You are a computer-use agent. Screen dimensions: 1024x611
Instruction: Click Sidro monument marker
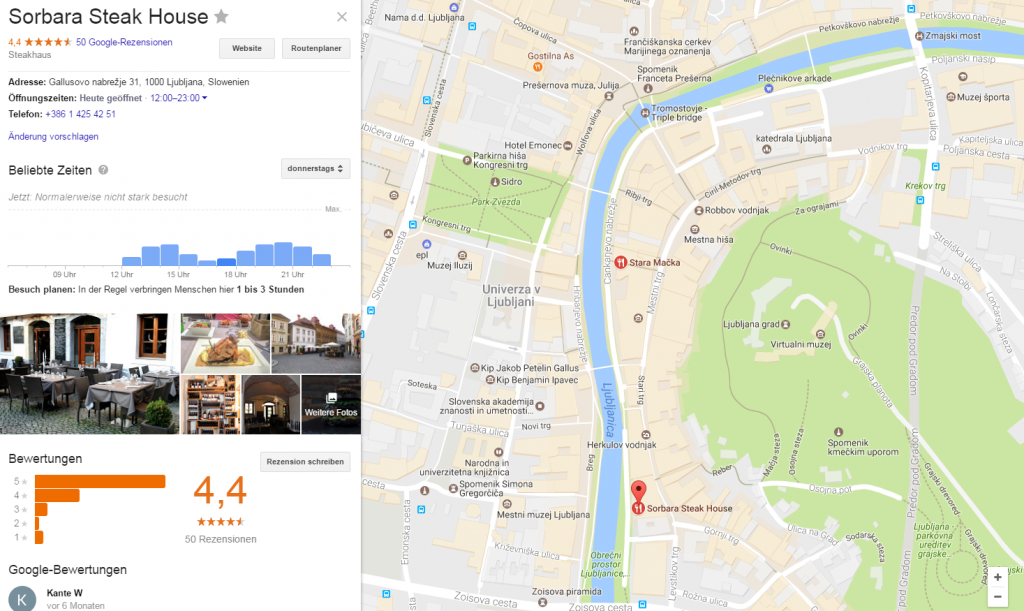pyautogui.click(x=495, y=182)
